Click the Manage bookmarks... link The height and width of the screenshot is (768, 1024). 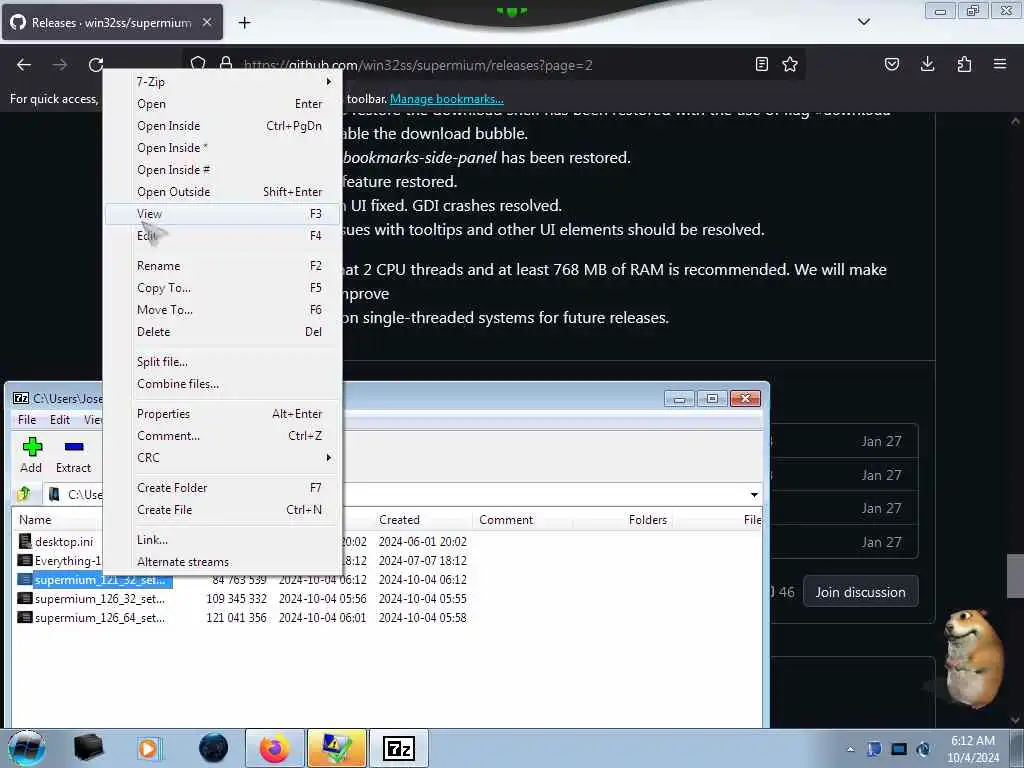tap(447, 99)
